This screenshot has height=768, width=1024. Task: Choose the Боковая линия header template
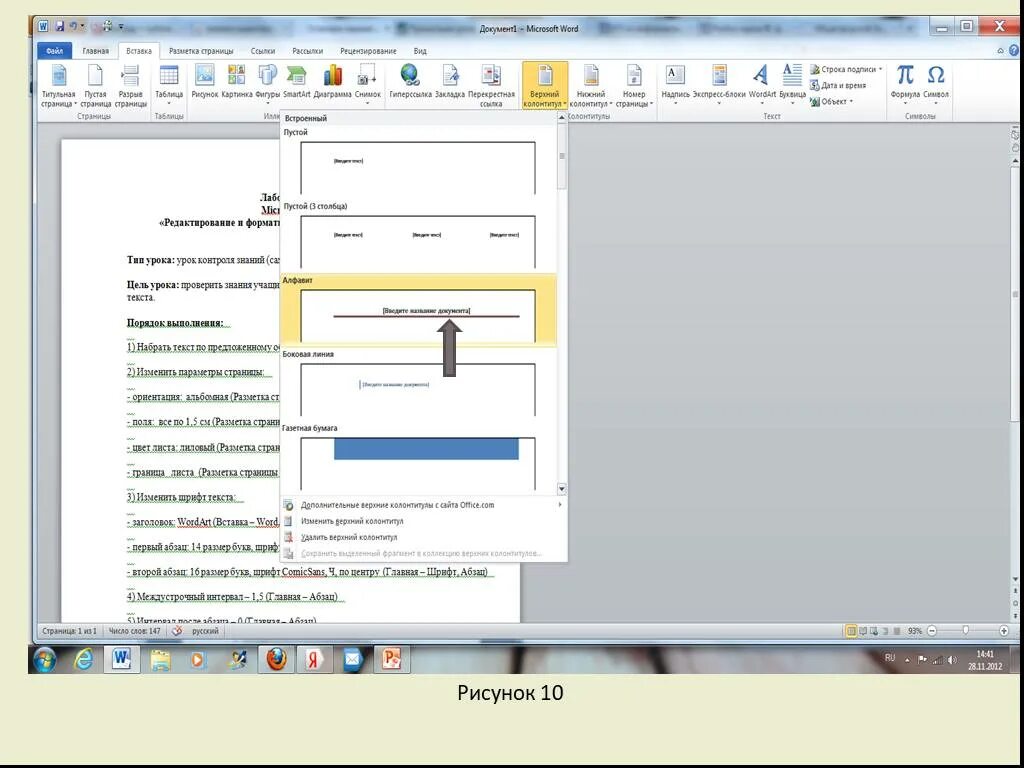(418, 384)
